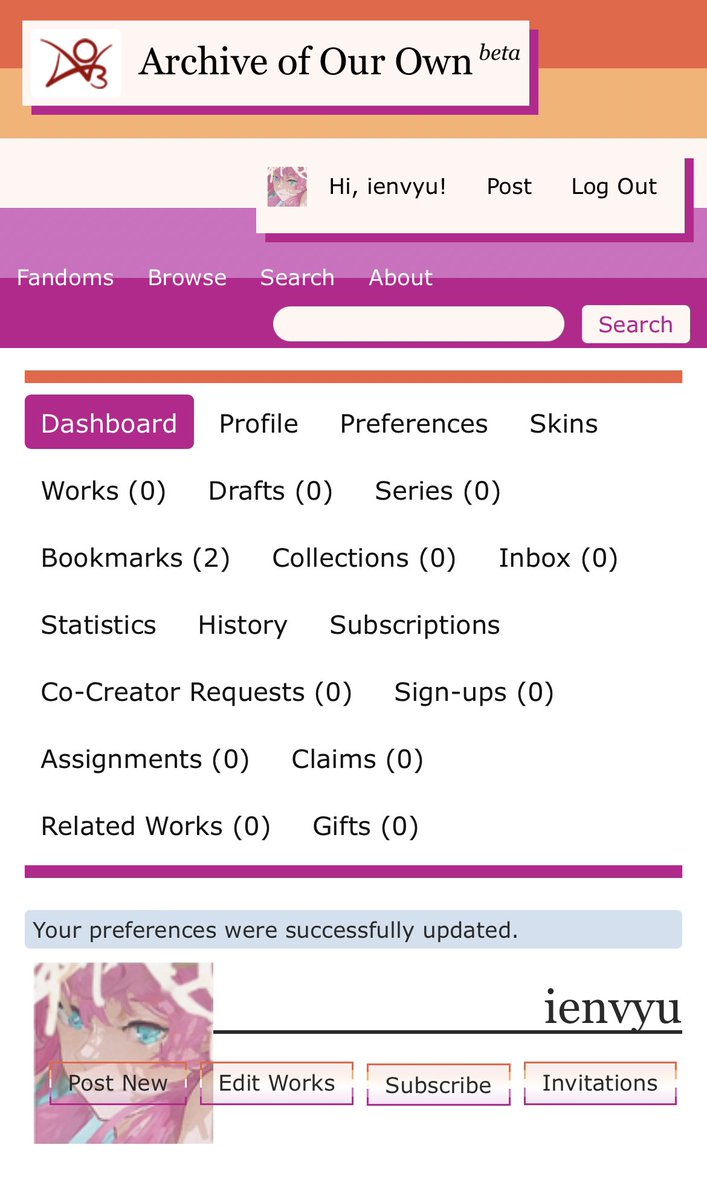
Task: Click the Invitations button
Action: pyautogui.click(x=600, y=1083)
